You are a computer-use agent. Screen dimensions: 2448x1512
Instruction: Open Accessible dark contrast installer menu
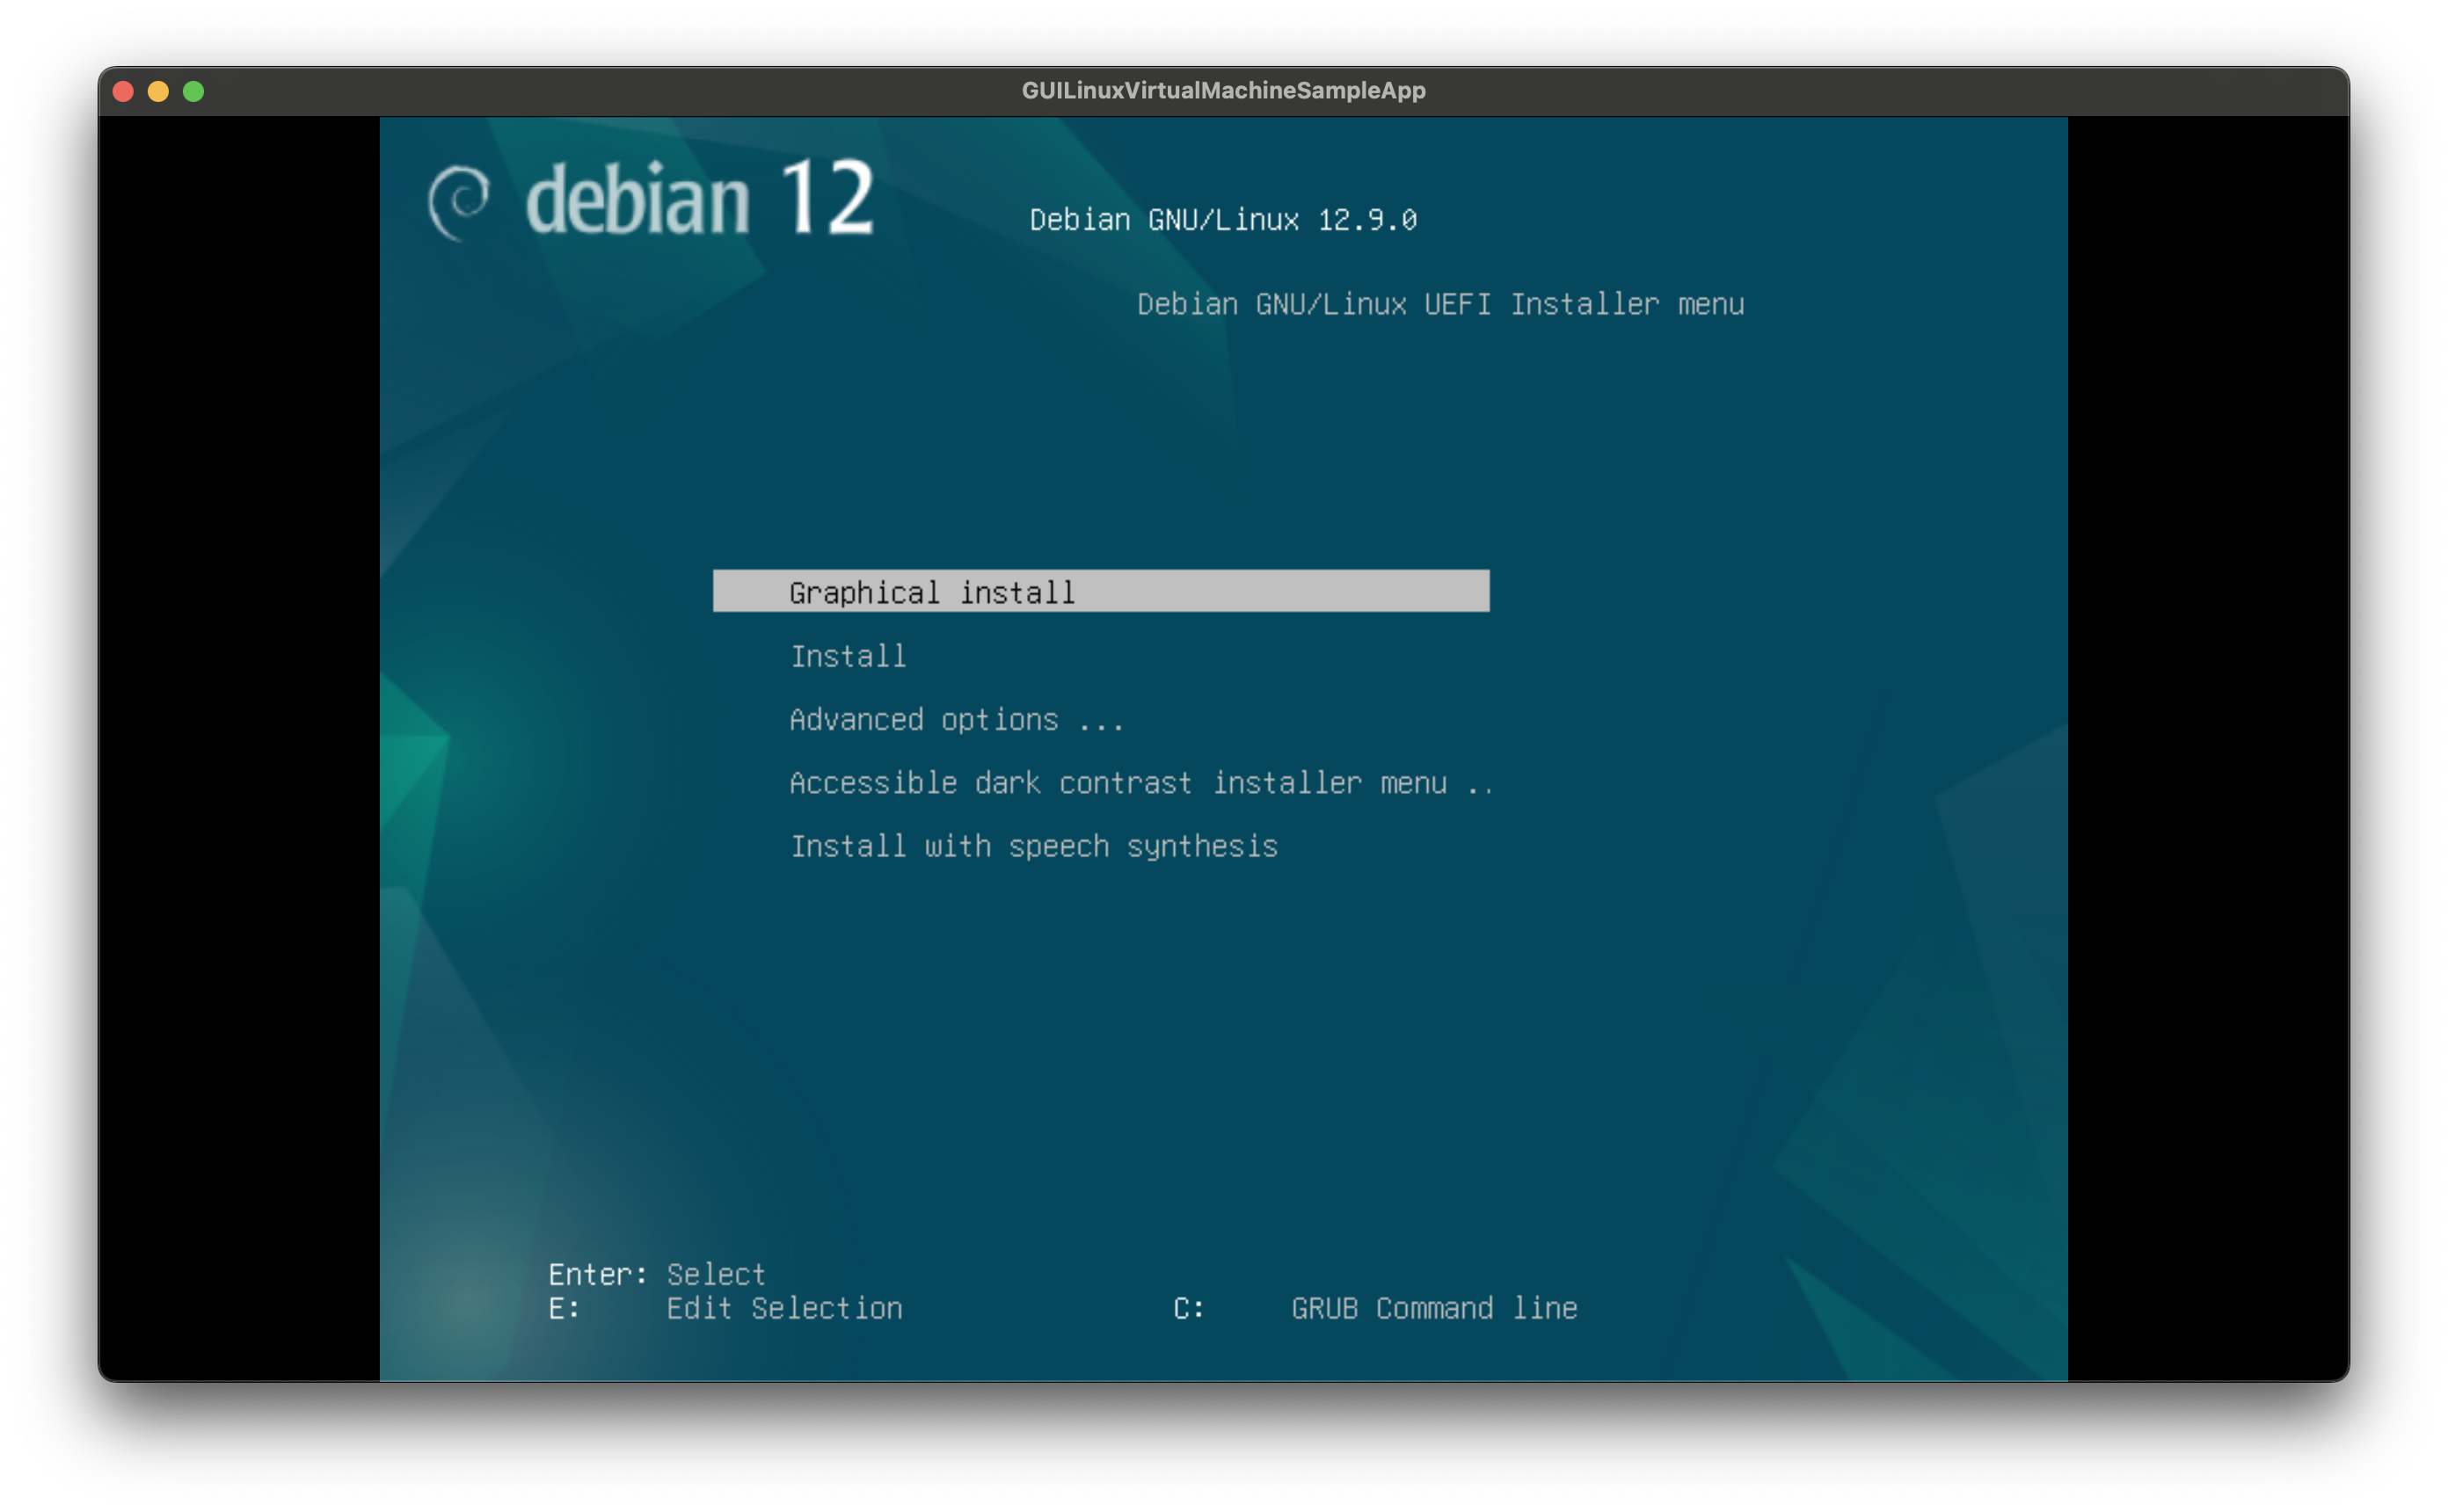point(1141,783)
